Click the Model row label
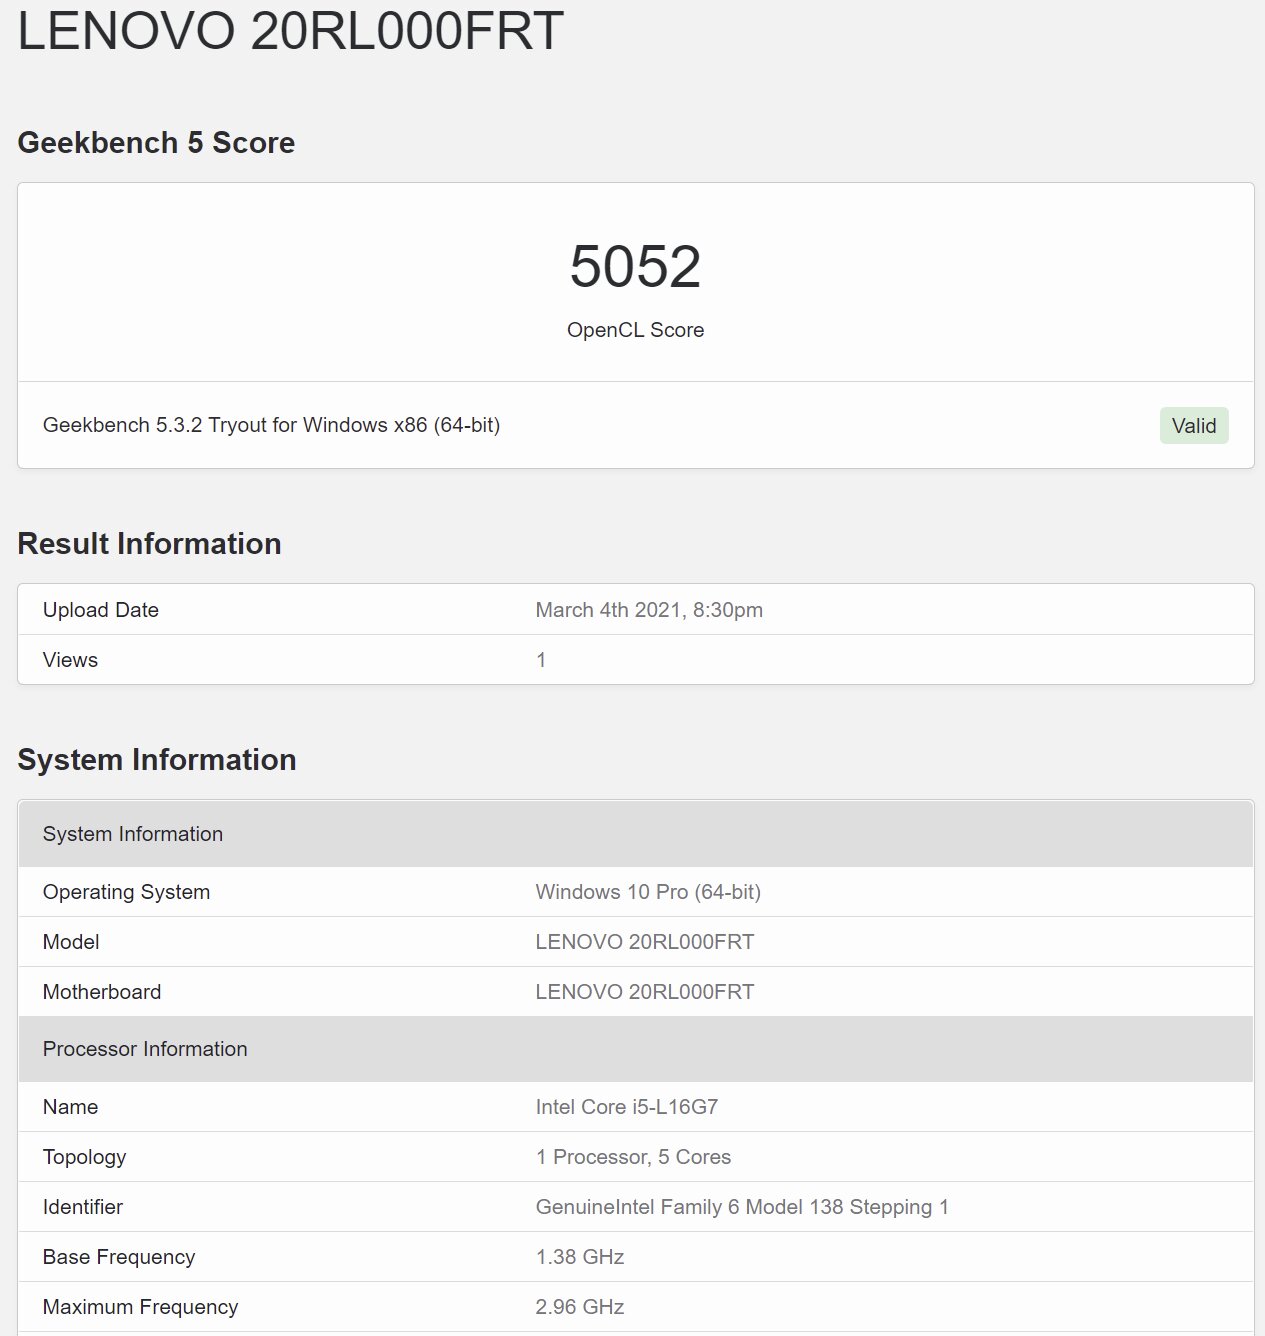Image resolution: width=1265 pixels, height=1336 pixels. [71, 942]
